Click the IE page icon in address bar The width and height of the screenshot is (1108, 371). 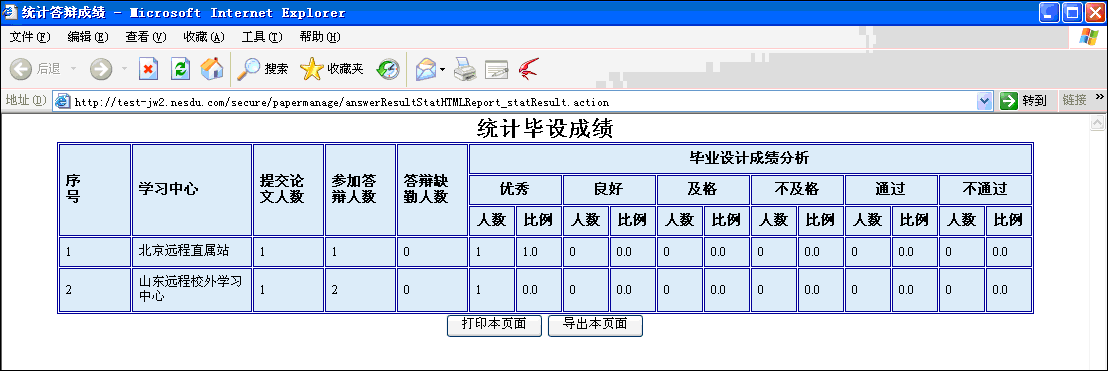point(63,102)
